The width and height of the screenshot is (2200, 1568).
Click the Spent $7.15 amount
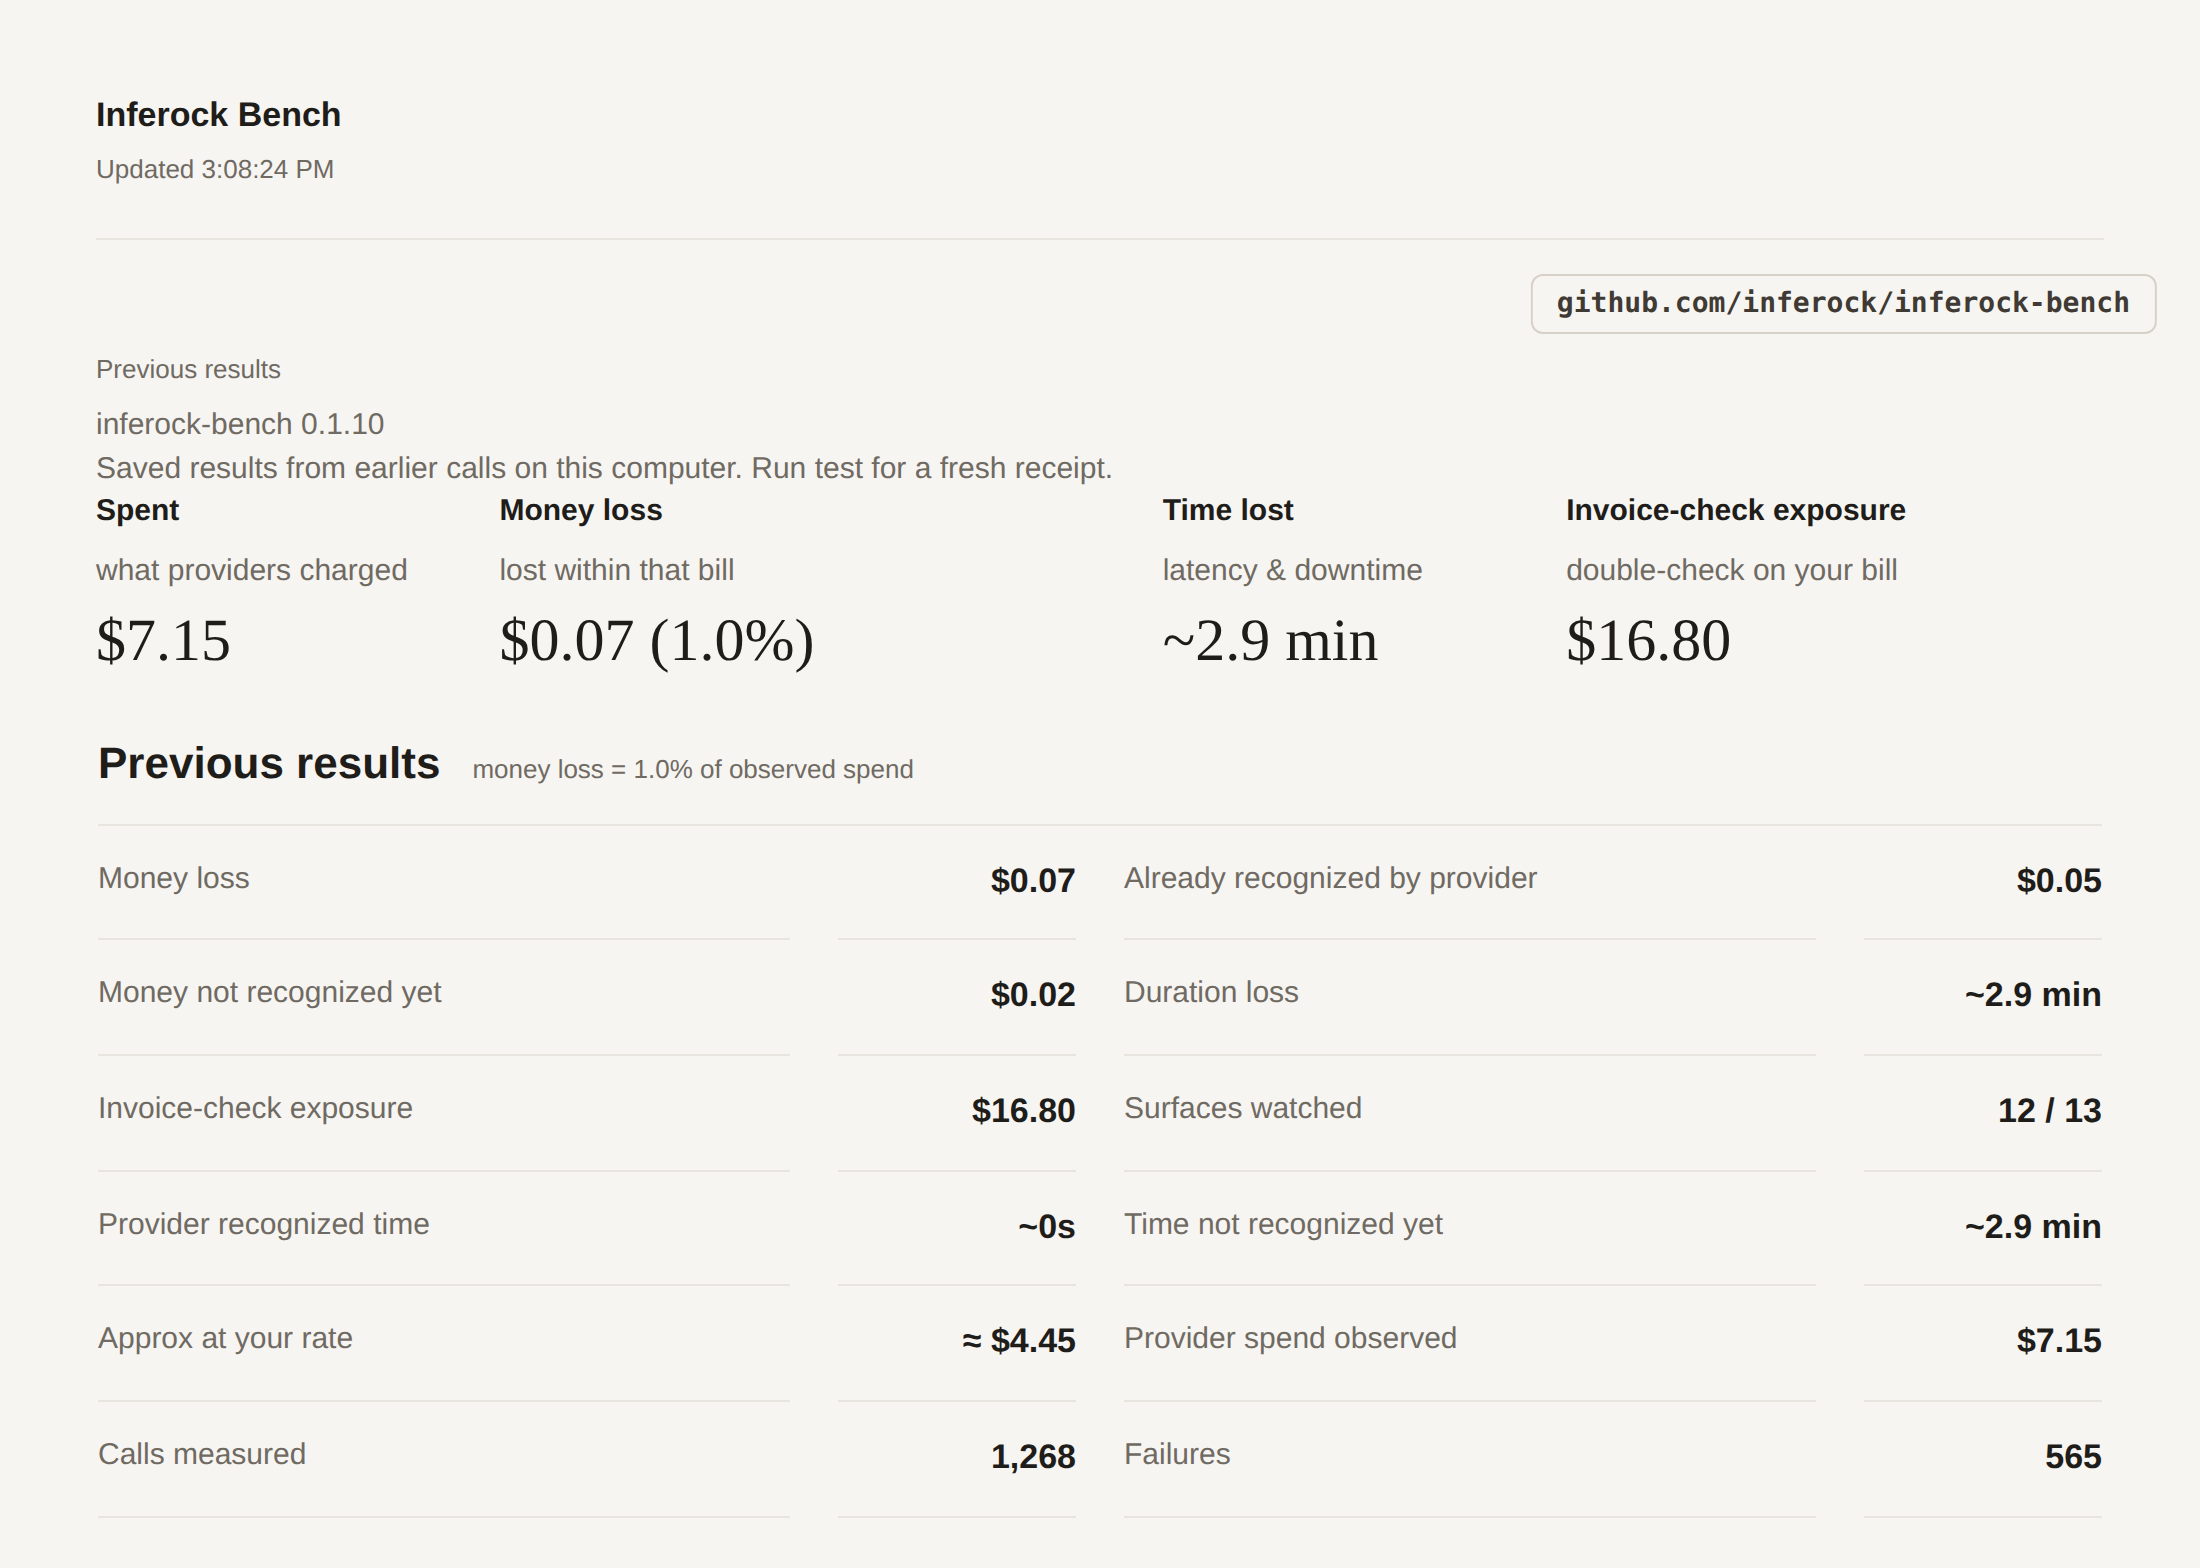tap(163, 640)
